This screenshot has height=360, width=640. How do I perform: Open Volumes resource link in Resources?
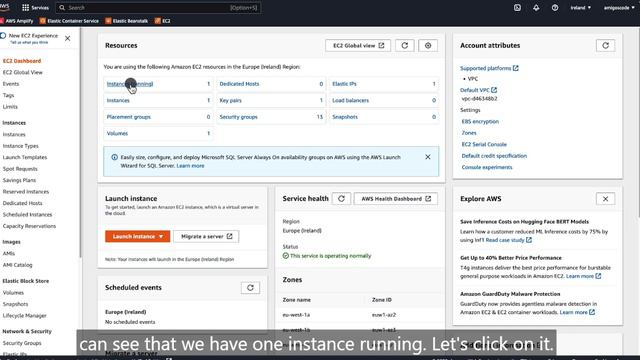[x=117, y=133]
